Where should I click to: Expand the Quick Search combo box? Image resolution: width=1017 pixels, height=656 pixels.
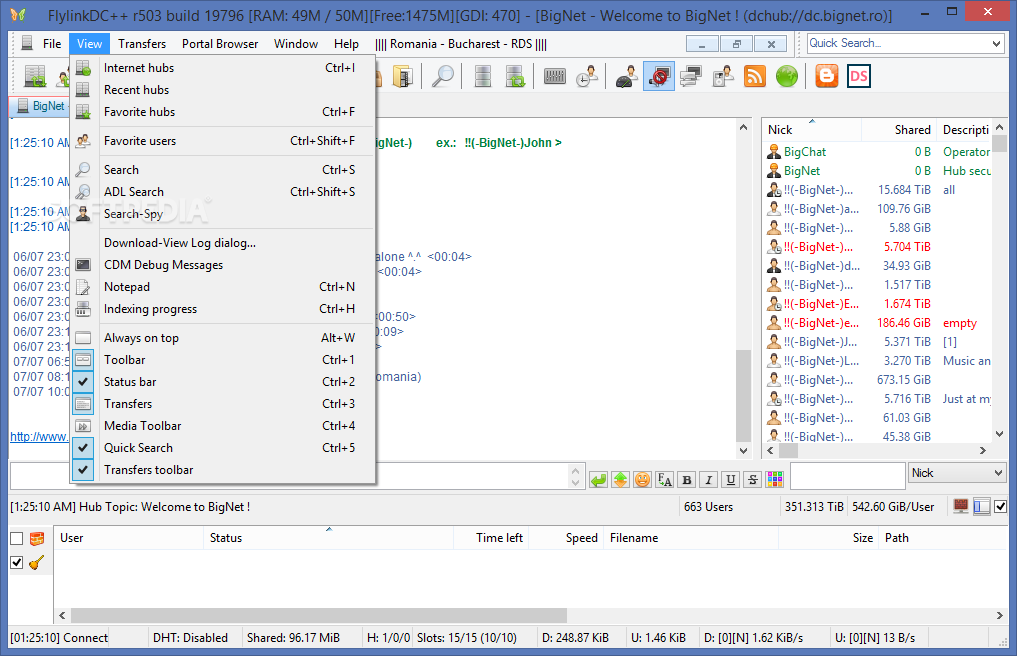996,43
